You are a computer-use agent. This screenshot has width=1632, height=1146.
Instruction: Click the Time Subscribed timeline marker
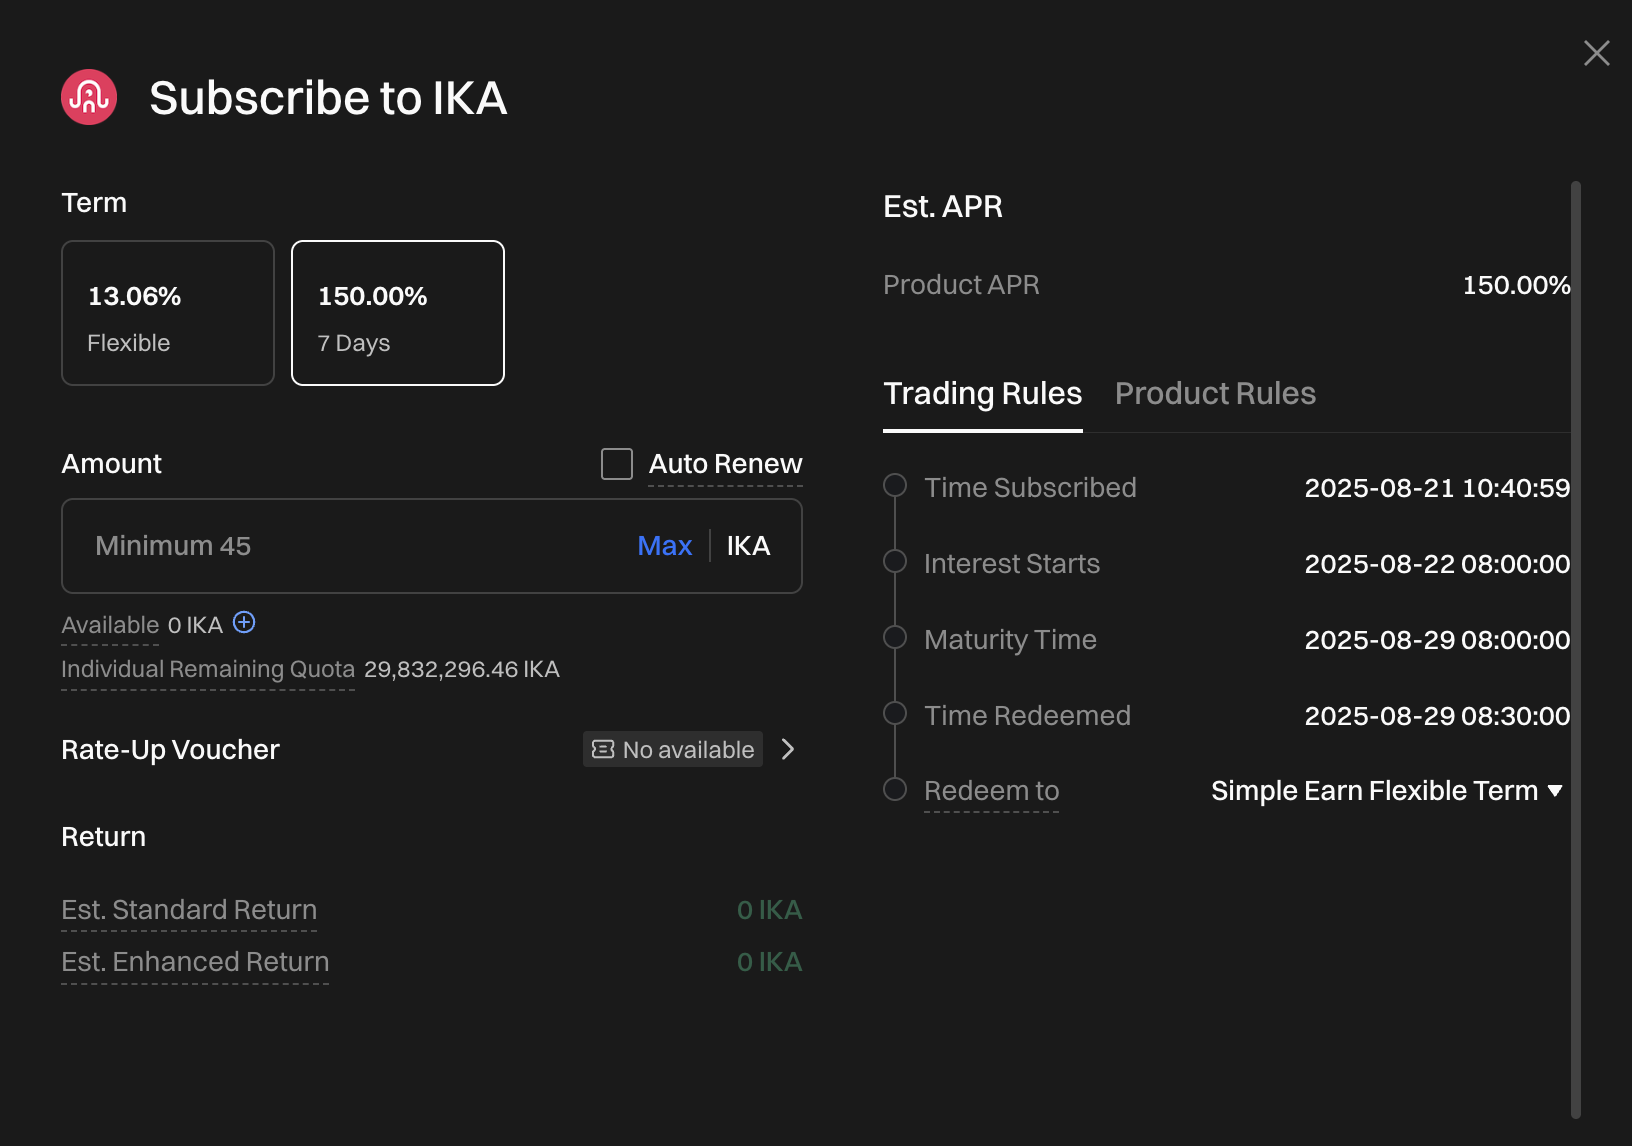click(895, 486)
